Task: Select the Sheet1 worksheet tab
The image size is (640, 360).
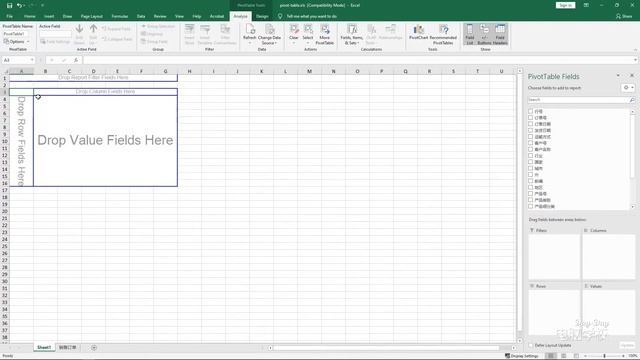Action: coord(44,347)
